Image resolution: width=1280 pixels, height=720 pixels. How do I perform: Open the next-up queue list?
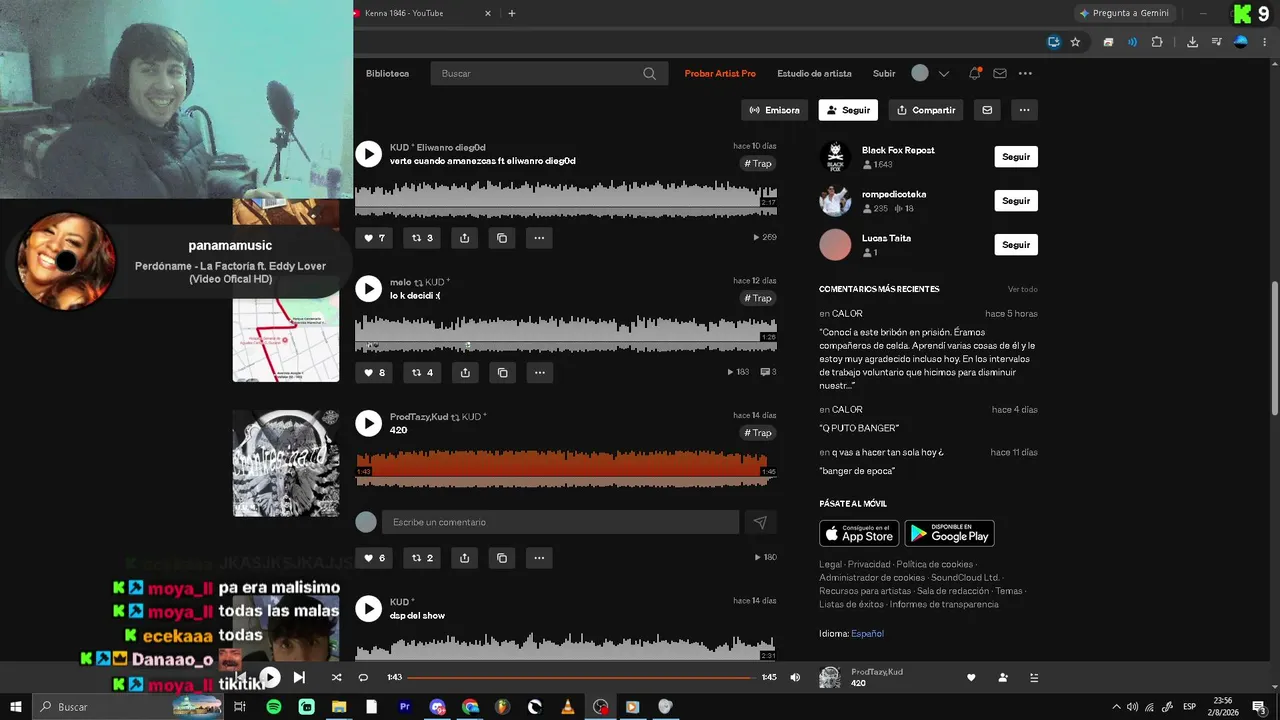point(1034,677)
